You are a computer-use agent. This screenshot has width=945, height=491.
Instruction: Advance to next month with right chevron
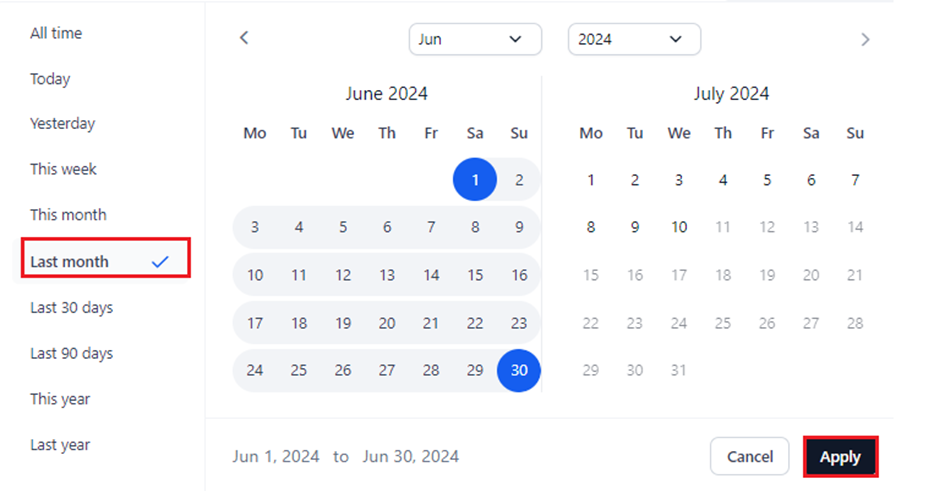pos(865,40)
